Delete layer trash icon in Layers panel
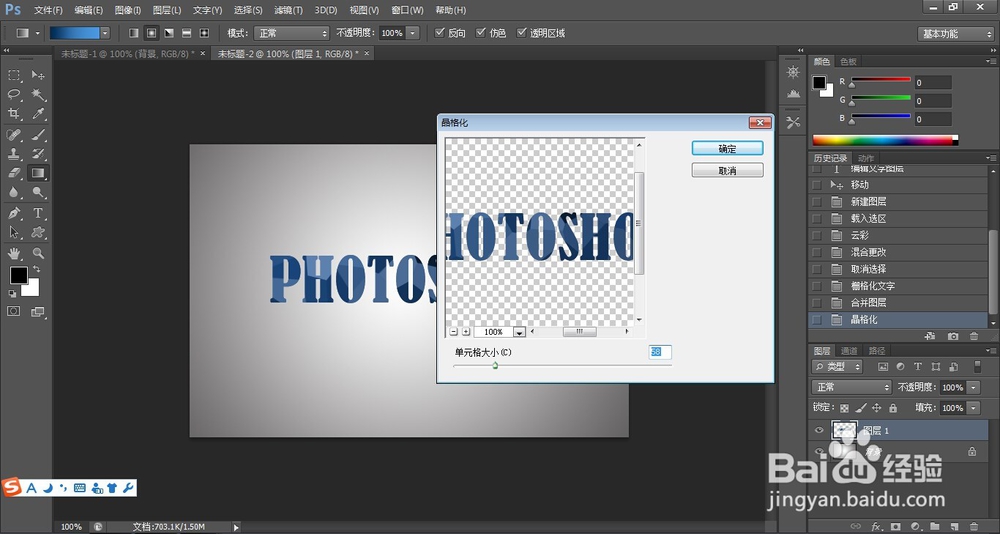 (973, 526)
